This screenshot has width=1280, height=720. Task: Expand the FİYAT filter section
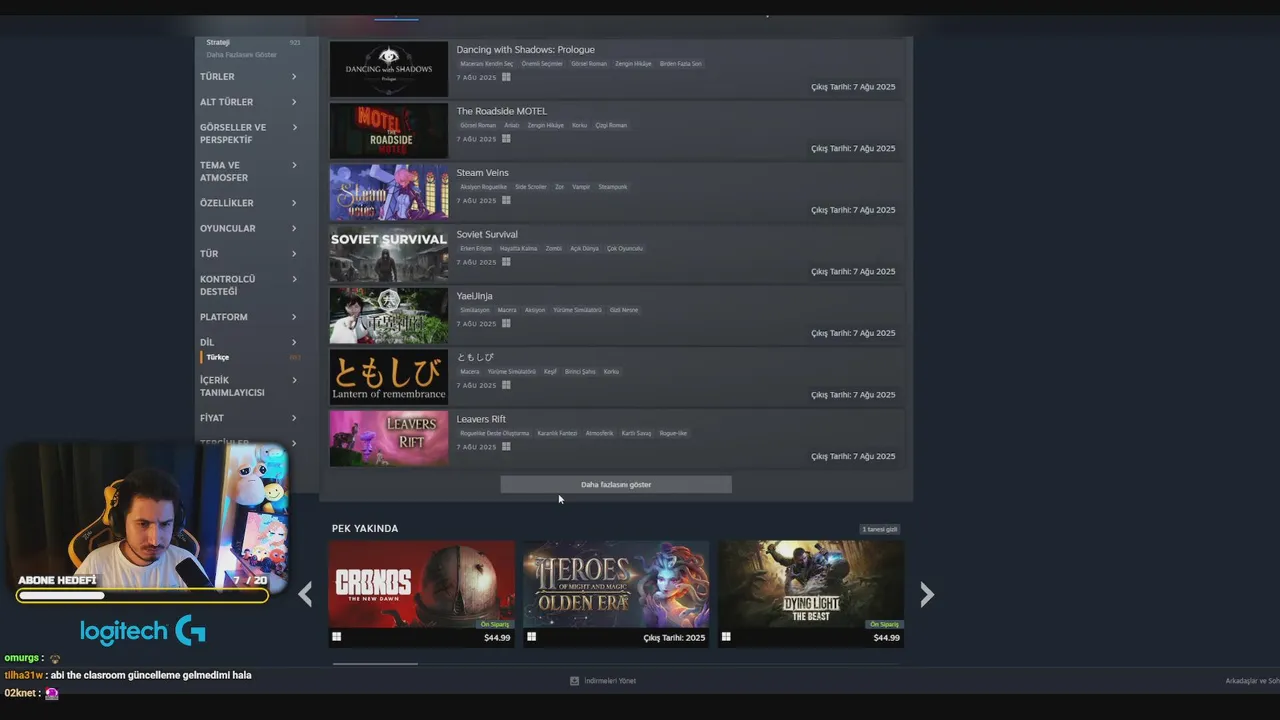(x=249, y=418)
